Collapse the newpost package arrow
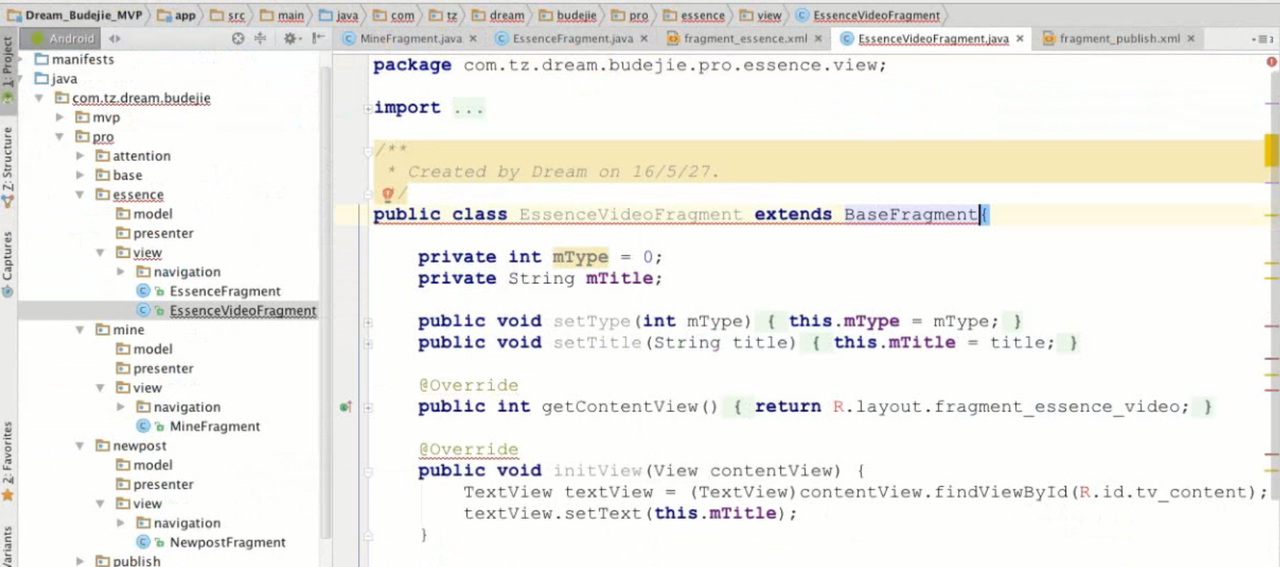The image size is (1280, 567). coord(80,446)
